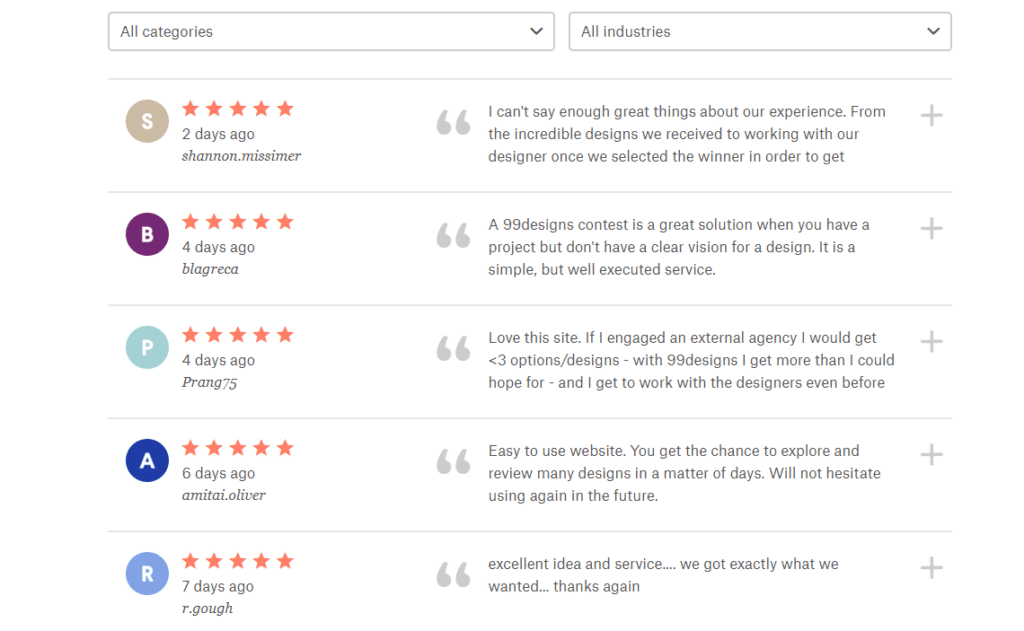
Task: Click the S avatar for shannon.missimer
Action: coord(147,122)
